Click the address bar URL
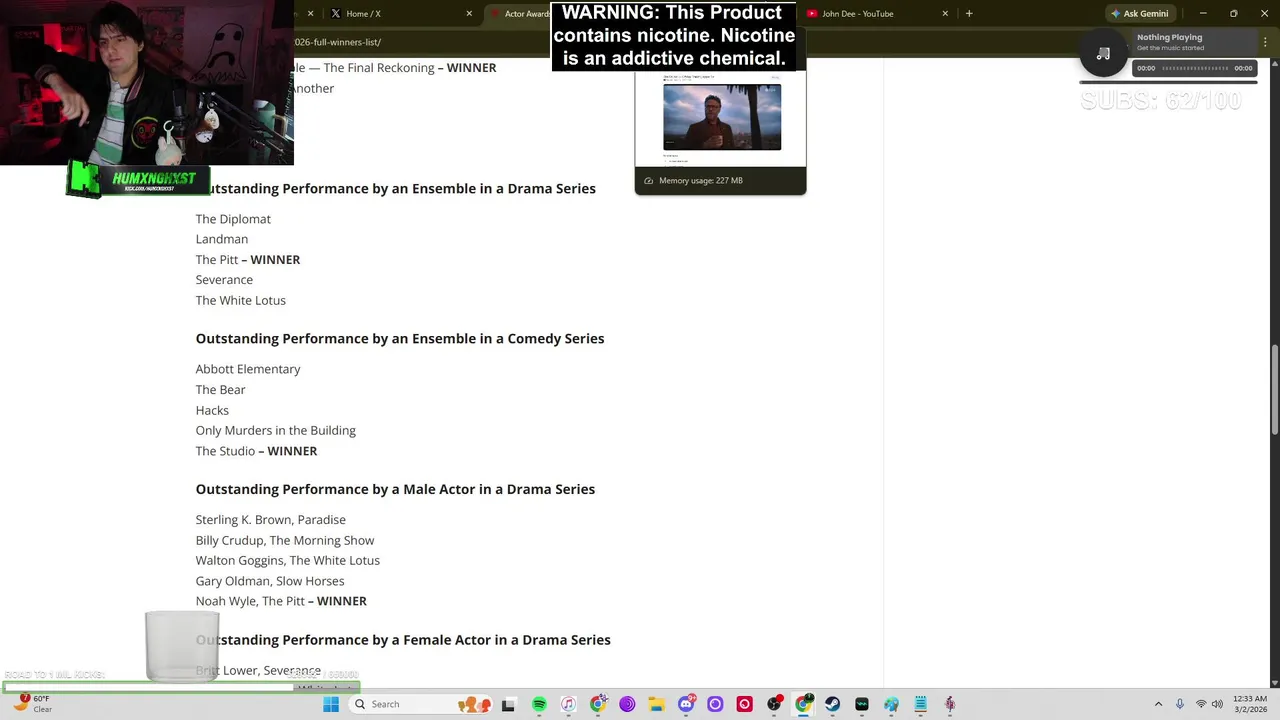Viewport: 1280px width, 720px height. [337, 42]
